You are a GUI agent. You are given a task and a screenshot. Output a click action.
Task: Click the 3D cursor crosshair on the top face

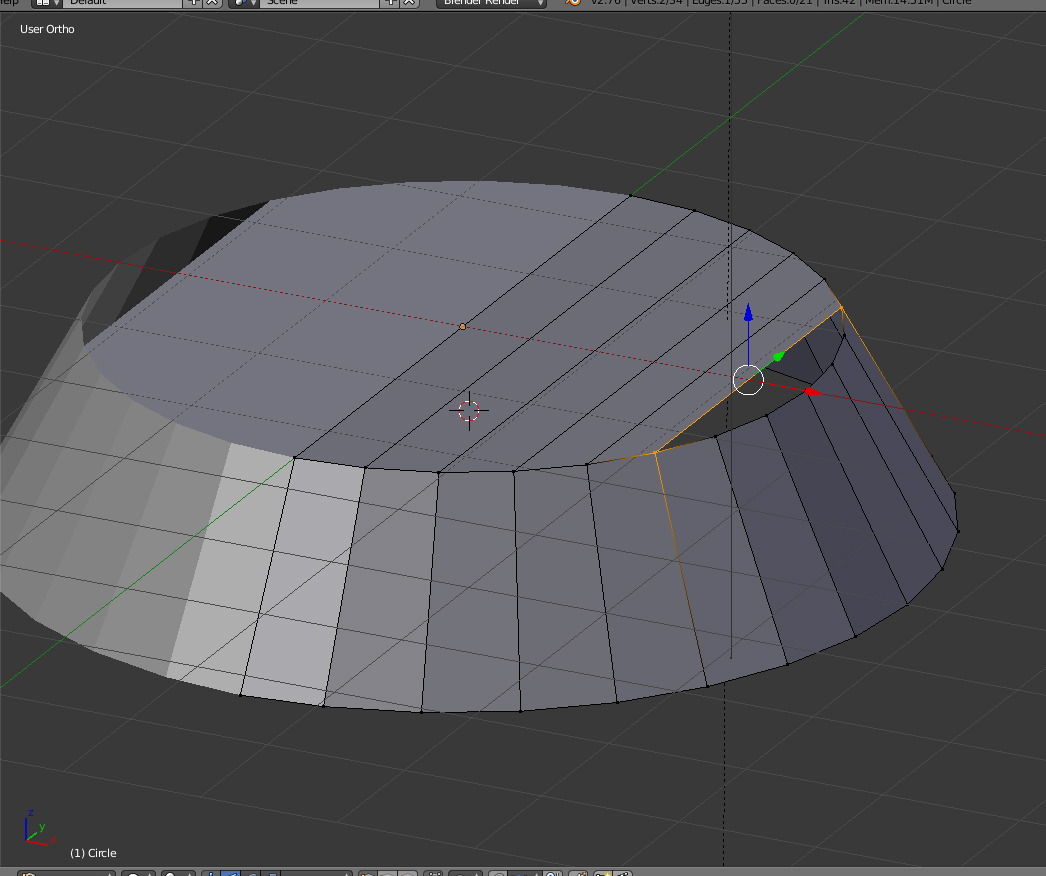pyautogui.click(x=469, y=411)
